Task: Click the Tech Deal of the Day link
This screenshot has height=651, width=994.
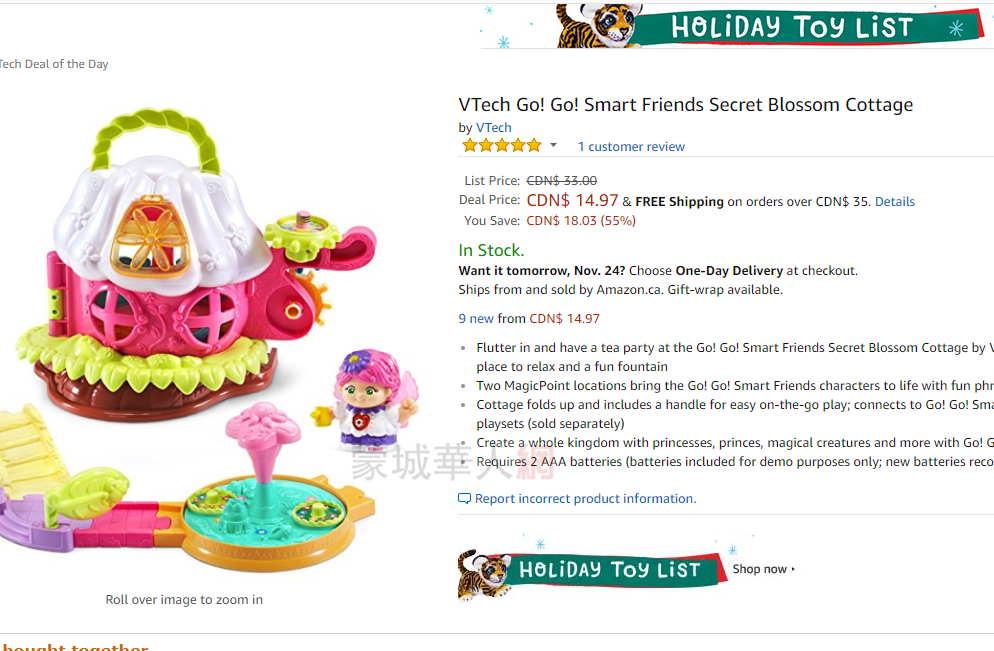Action: [54, 64]
